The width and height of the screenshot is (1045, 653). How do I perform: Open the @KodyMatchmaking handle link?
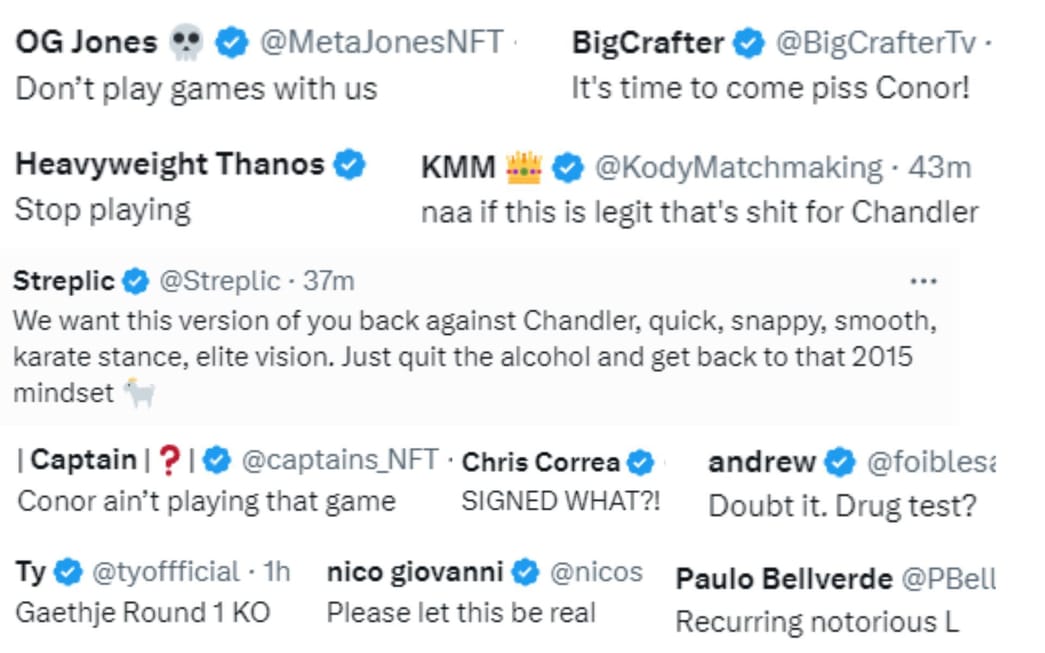(x=738, y=167)
